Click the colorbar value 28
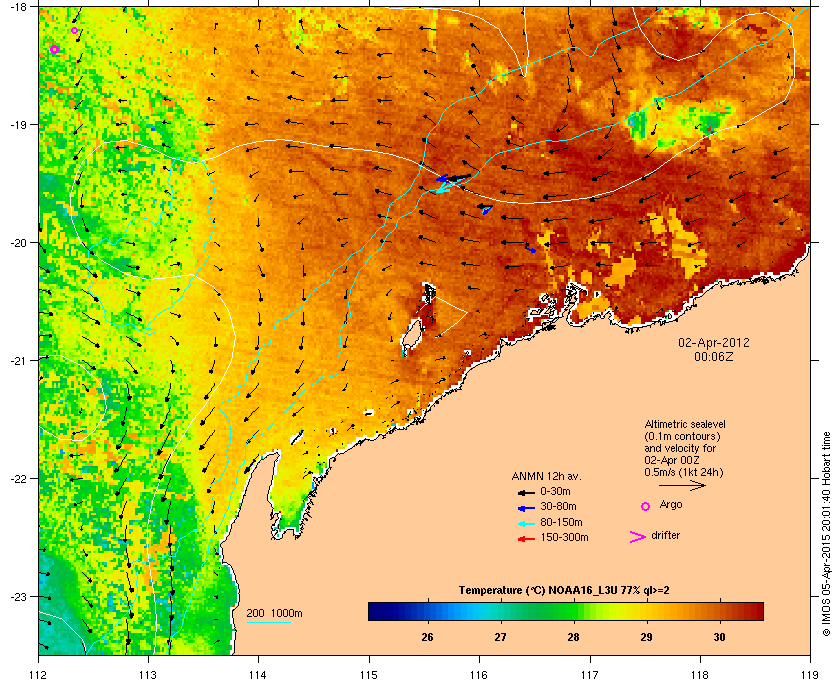Image resolution: width=840 pixels, height=680 pixels. tap(573, 637)
